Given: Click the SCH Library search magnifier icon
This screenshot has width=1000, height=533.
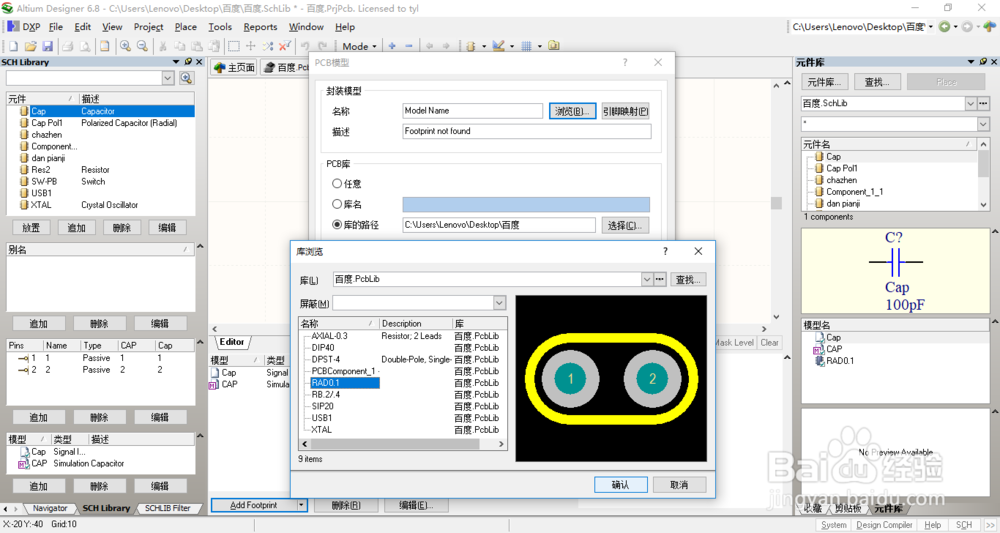Looking at the screenshot, I should (186, 78).
